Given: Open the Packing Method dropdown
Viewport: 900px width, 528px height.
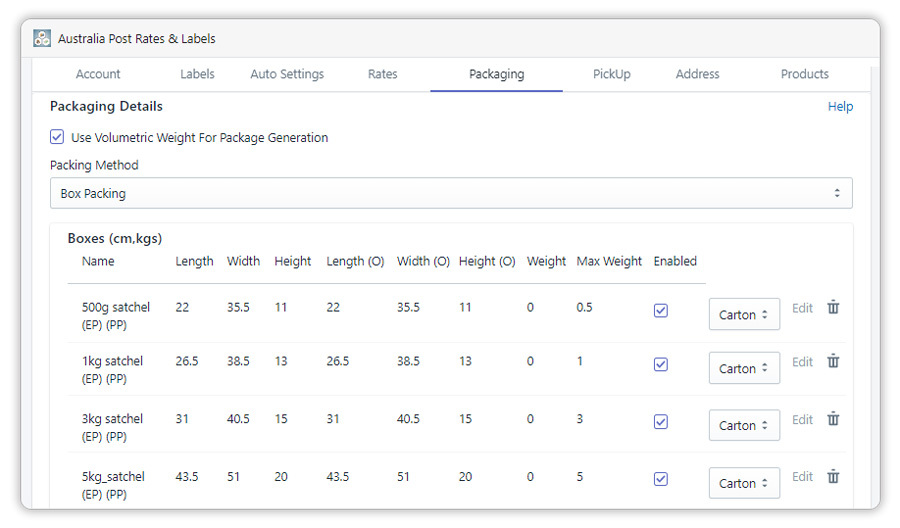Looking at the screenshot, I should pyautogui.click(x=451, y=193).
